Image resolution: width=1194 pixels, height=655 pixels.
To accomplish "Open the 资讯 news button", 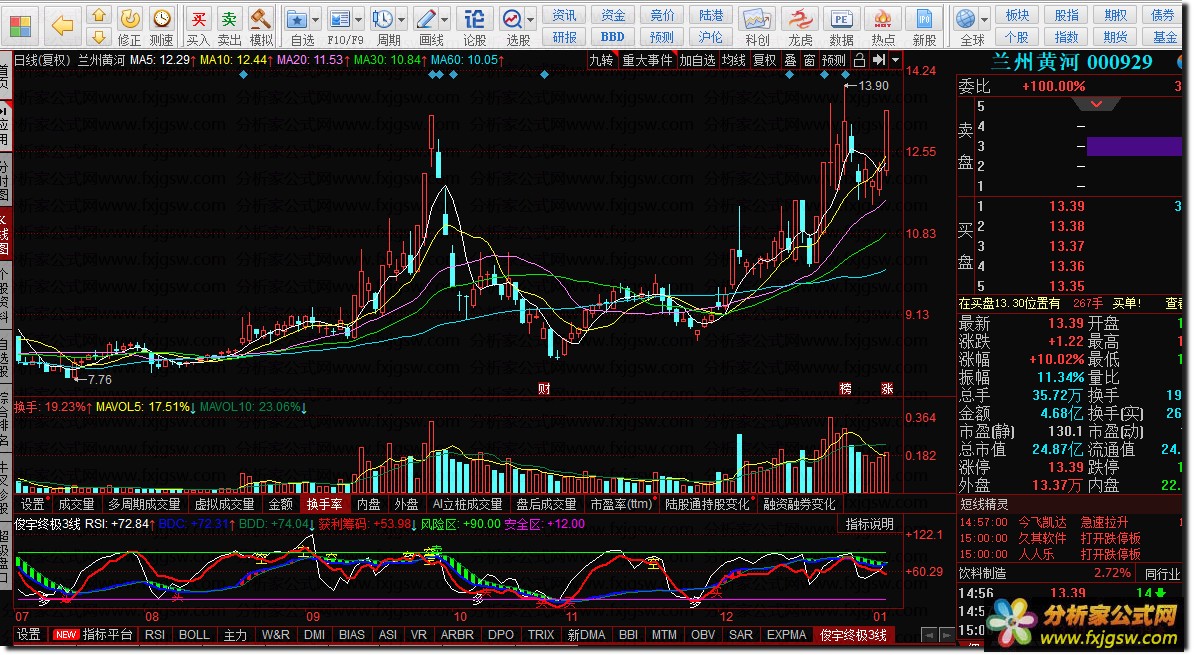I will [564, 15].
